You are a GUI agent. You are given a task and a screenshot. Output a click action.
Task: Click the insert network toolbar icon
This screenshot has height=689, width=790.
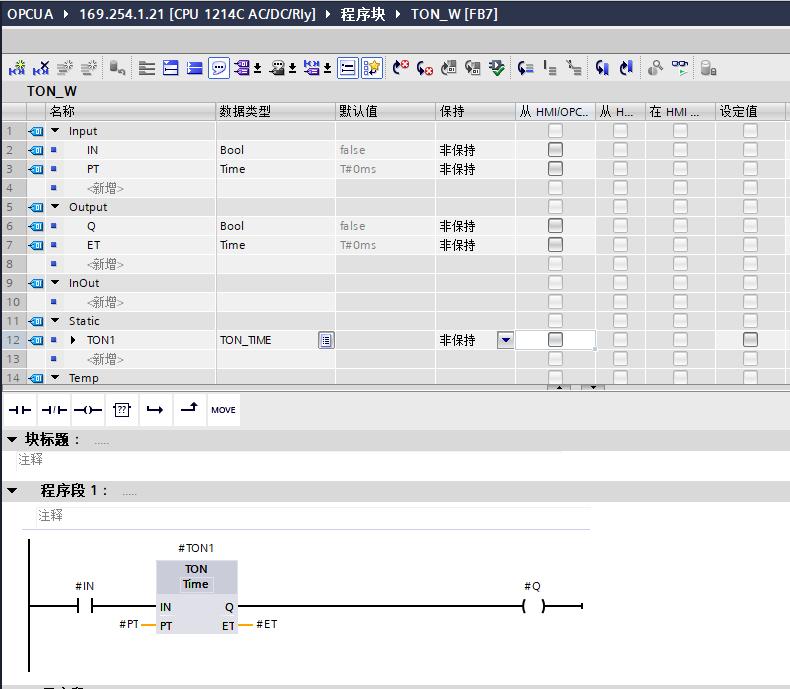tap(17, 67)
